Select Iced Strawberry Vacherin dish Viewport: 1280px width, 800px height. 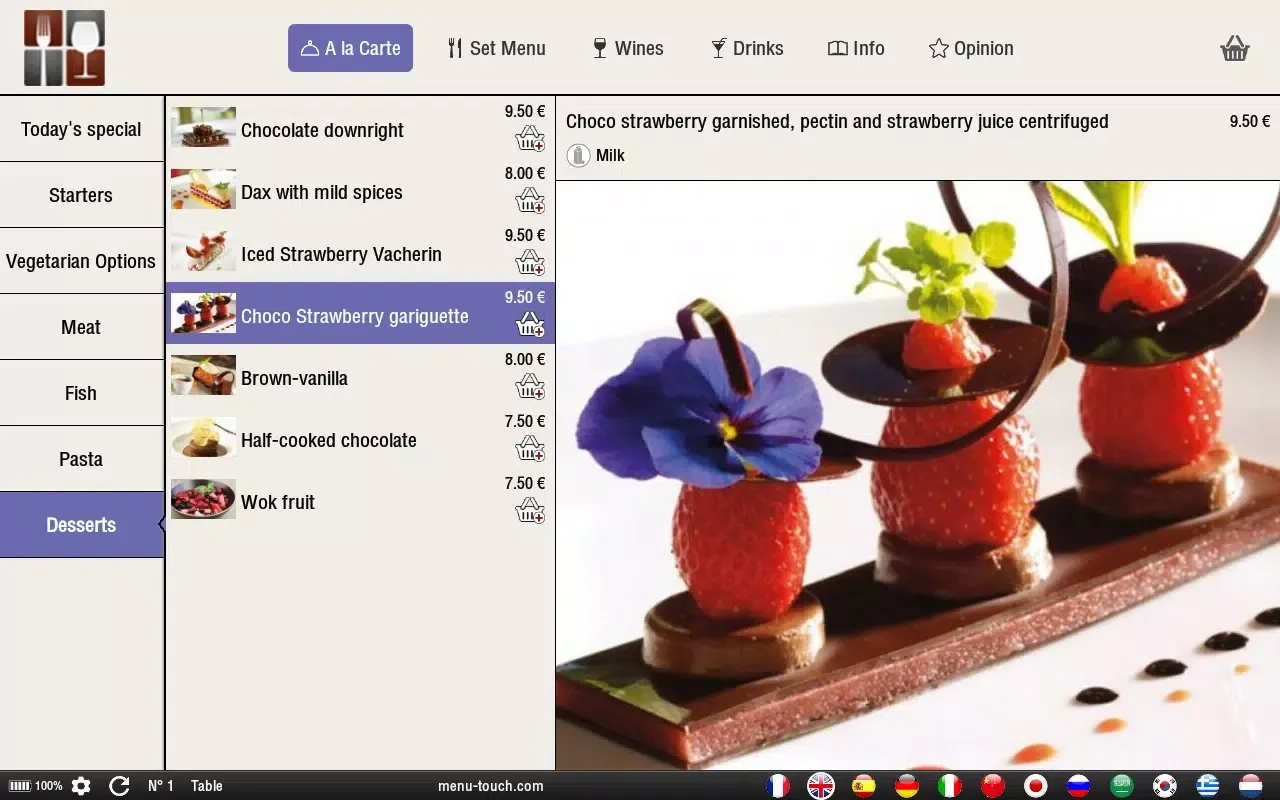click(x=341, y=254)
